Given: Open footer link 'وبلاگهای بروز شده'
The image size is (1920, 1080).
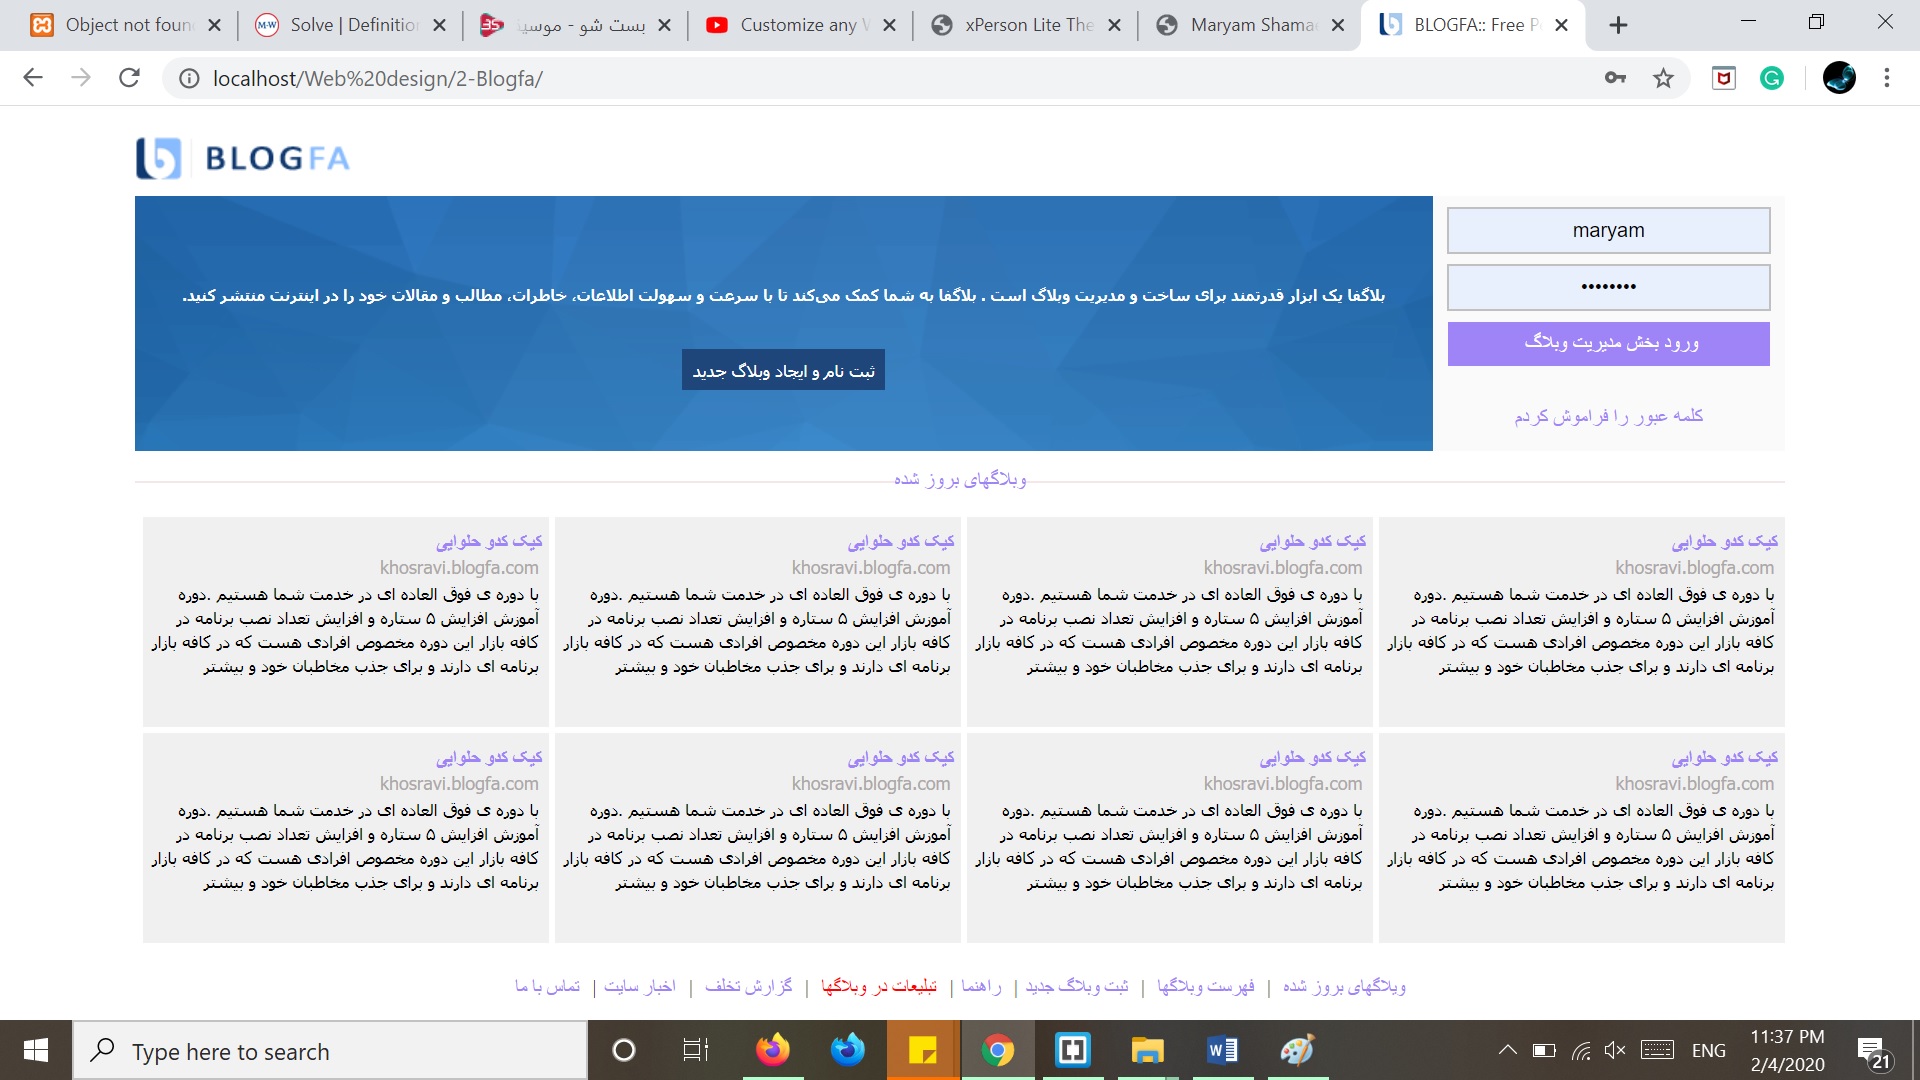Looking at the screenshot, I should [x=1344, y=986].
